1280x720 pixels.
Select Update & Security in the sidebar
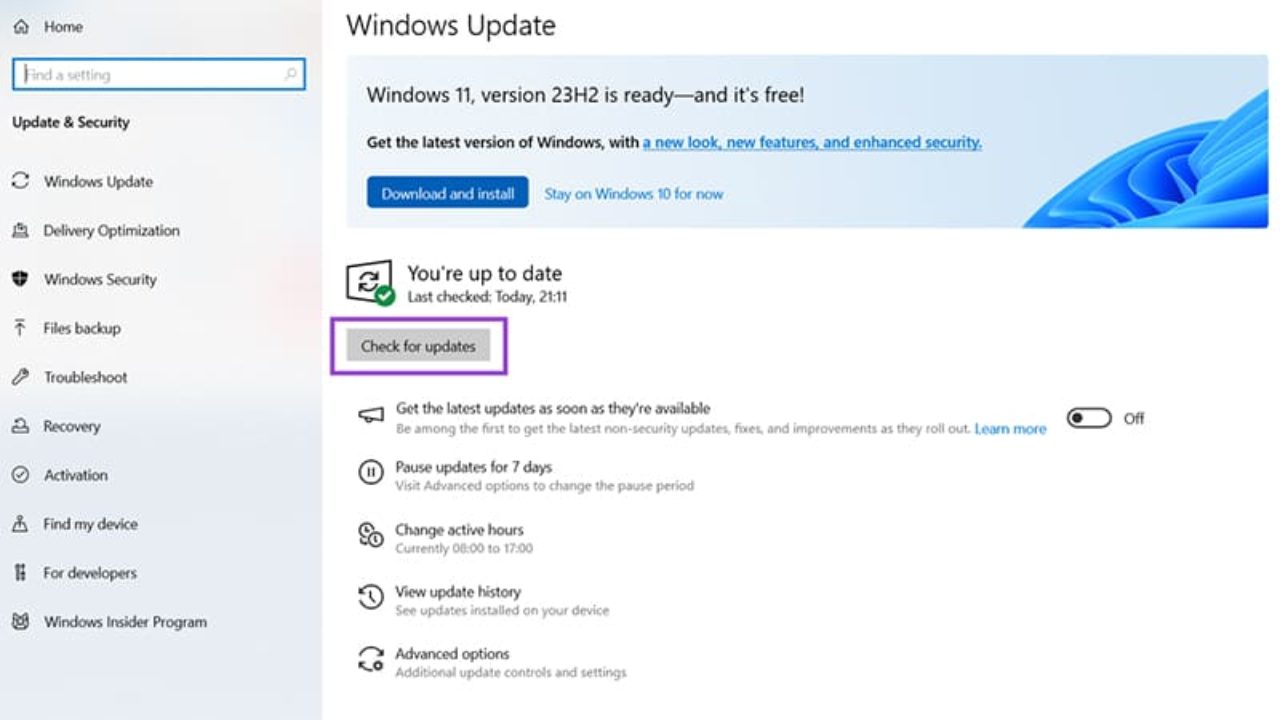[x=70, y=121]
